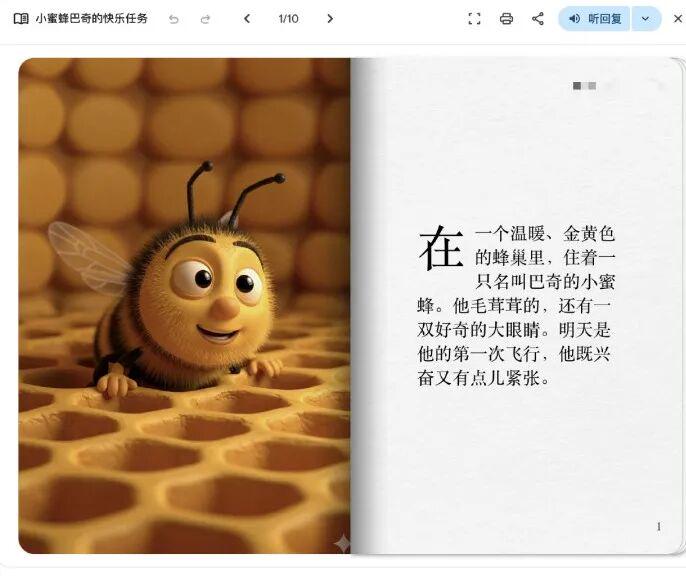This screenshot has width=686, height=576.
Task: Click the redo arrow icon
Action: pos(205,19)
